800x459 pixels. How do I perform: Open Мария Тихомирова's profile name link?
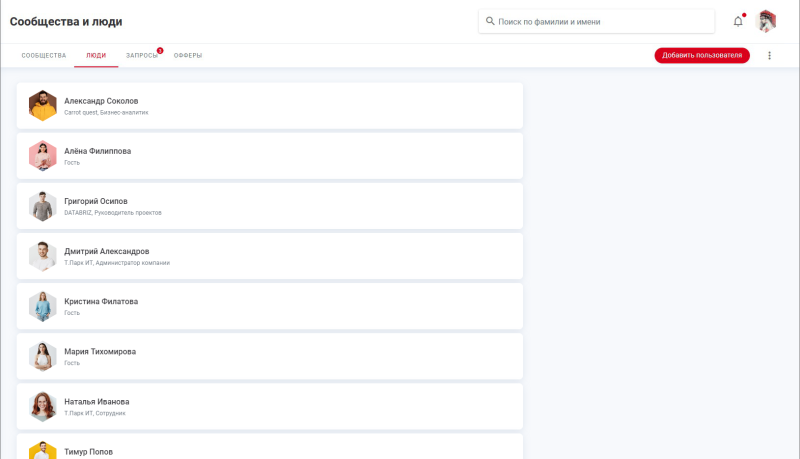point(100,351)
